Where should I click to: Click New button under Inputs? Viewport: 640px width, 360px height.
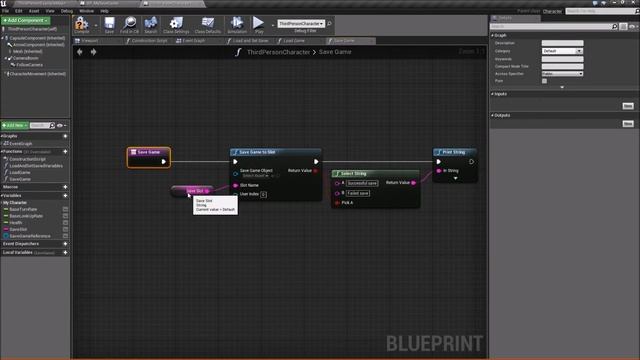click(x=628, y=106)
